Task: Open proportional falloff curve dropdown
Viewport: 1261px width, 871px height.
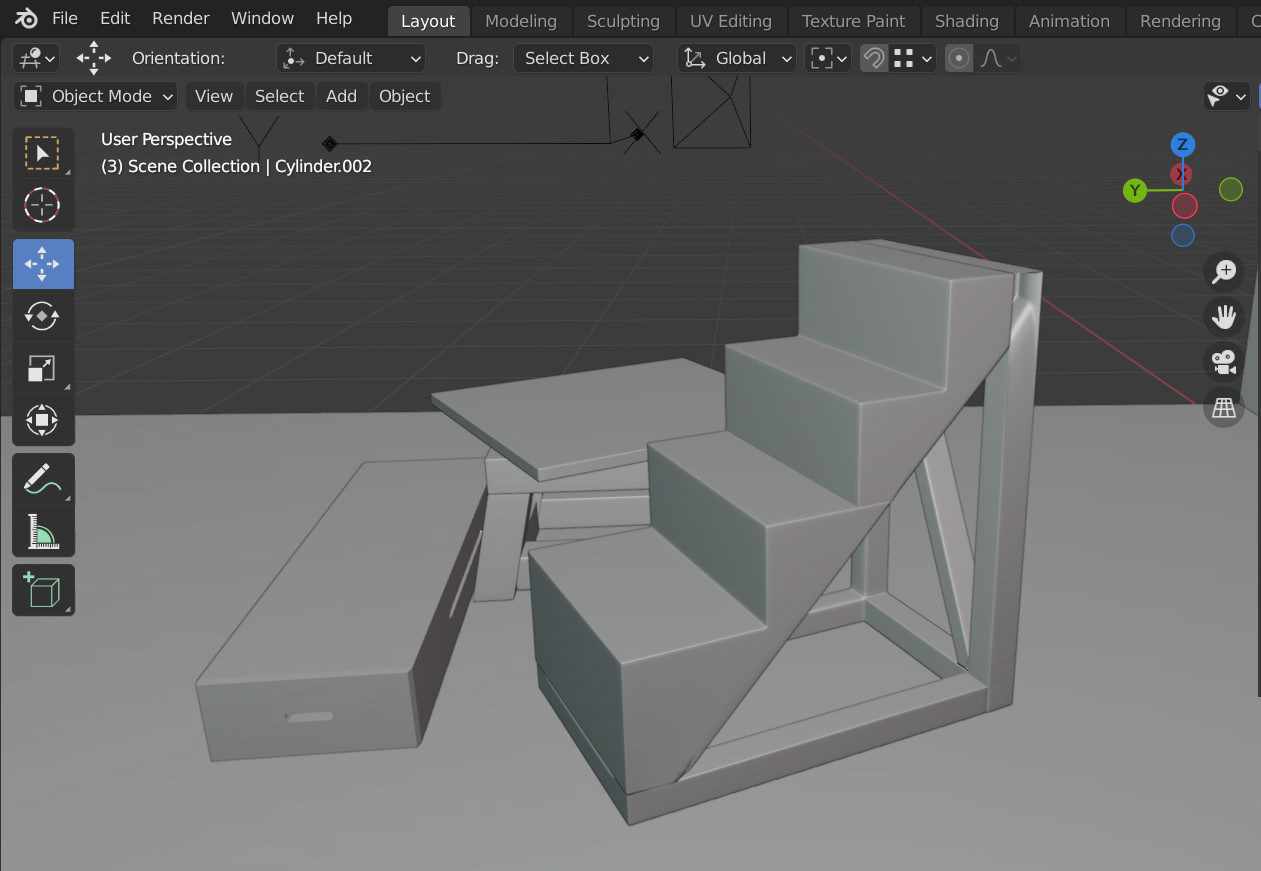Action: coord(998,58)
